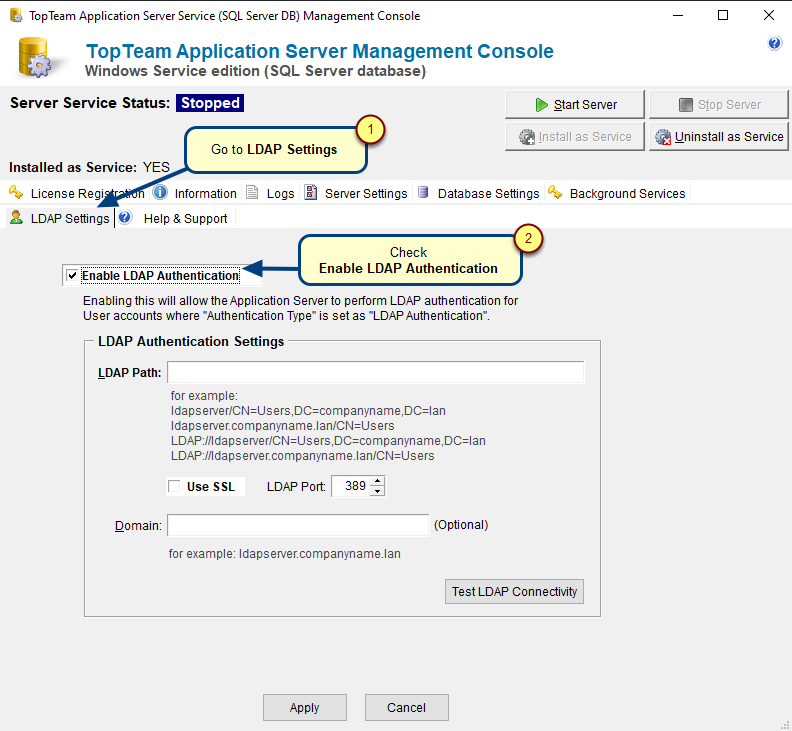This screenshot has height=731, width=792.
Task: Click the Help & Support question icon
Action: coord(125,218)
